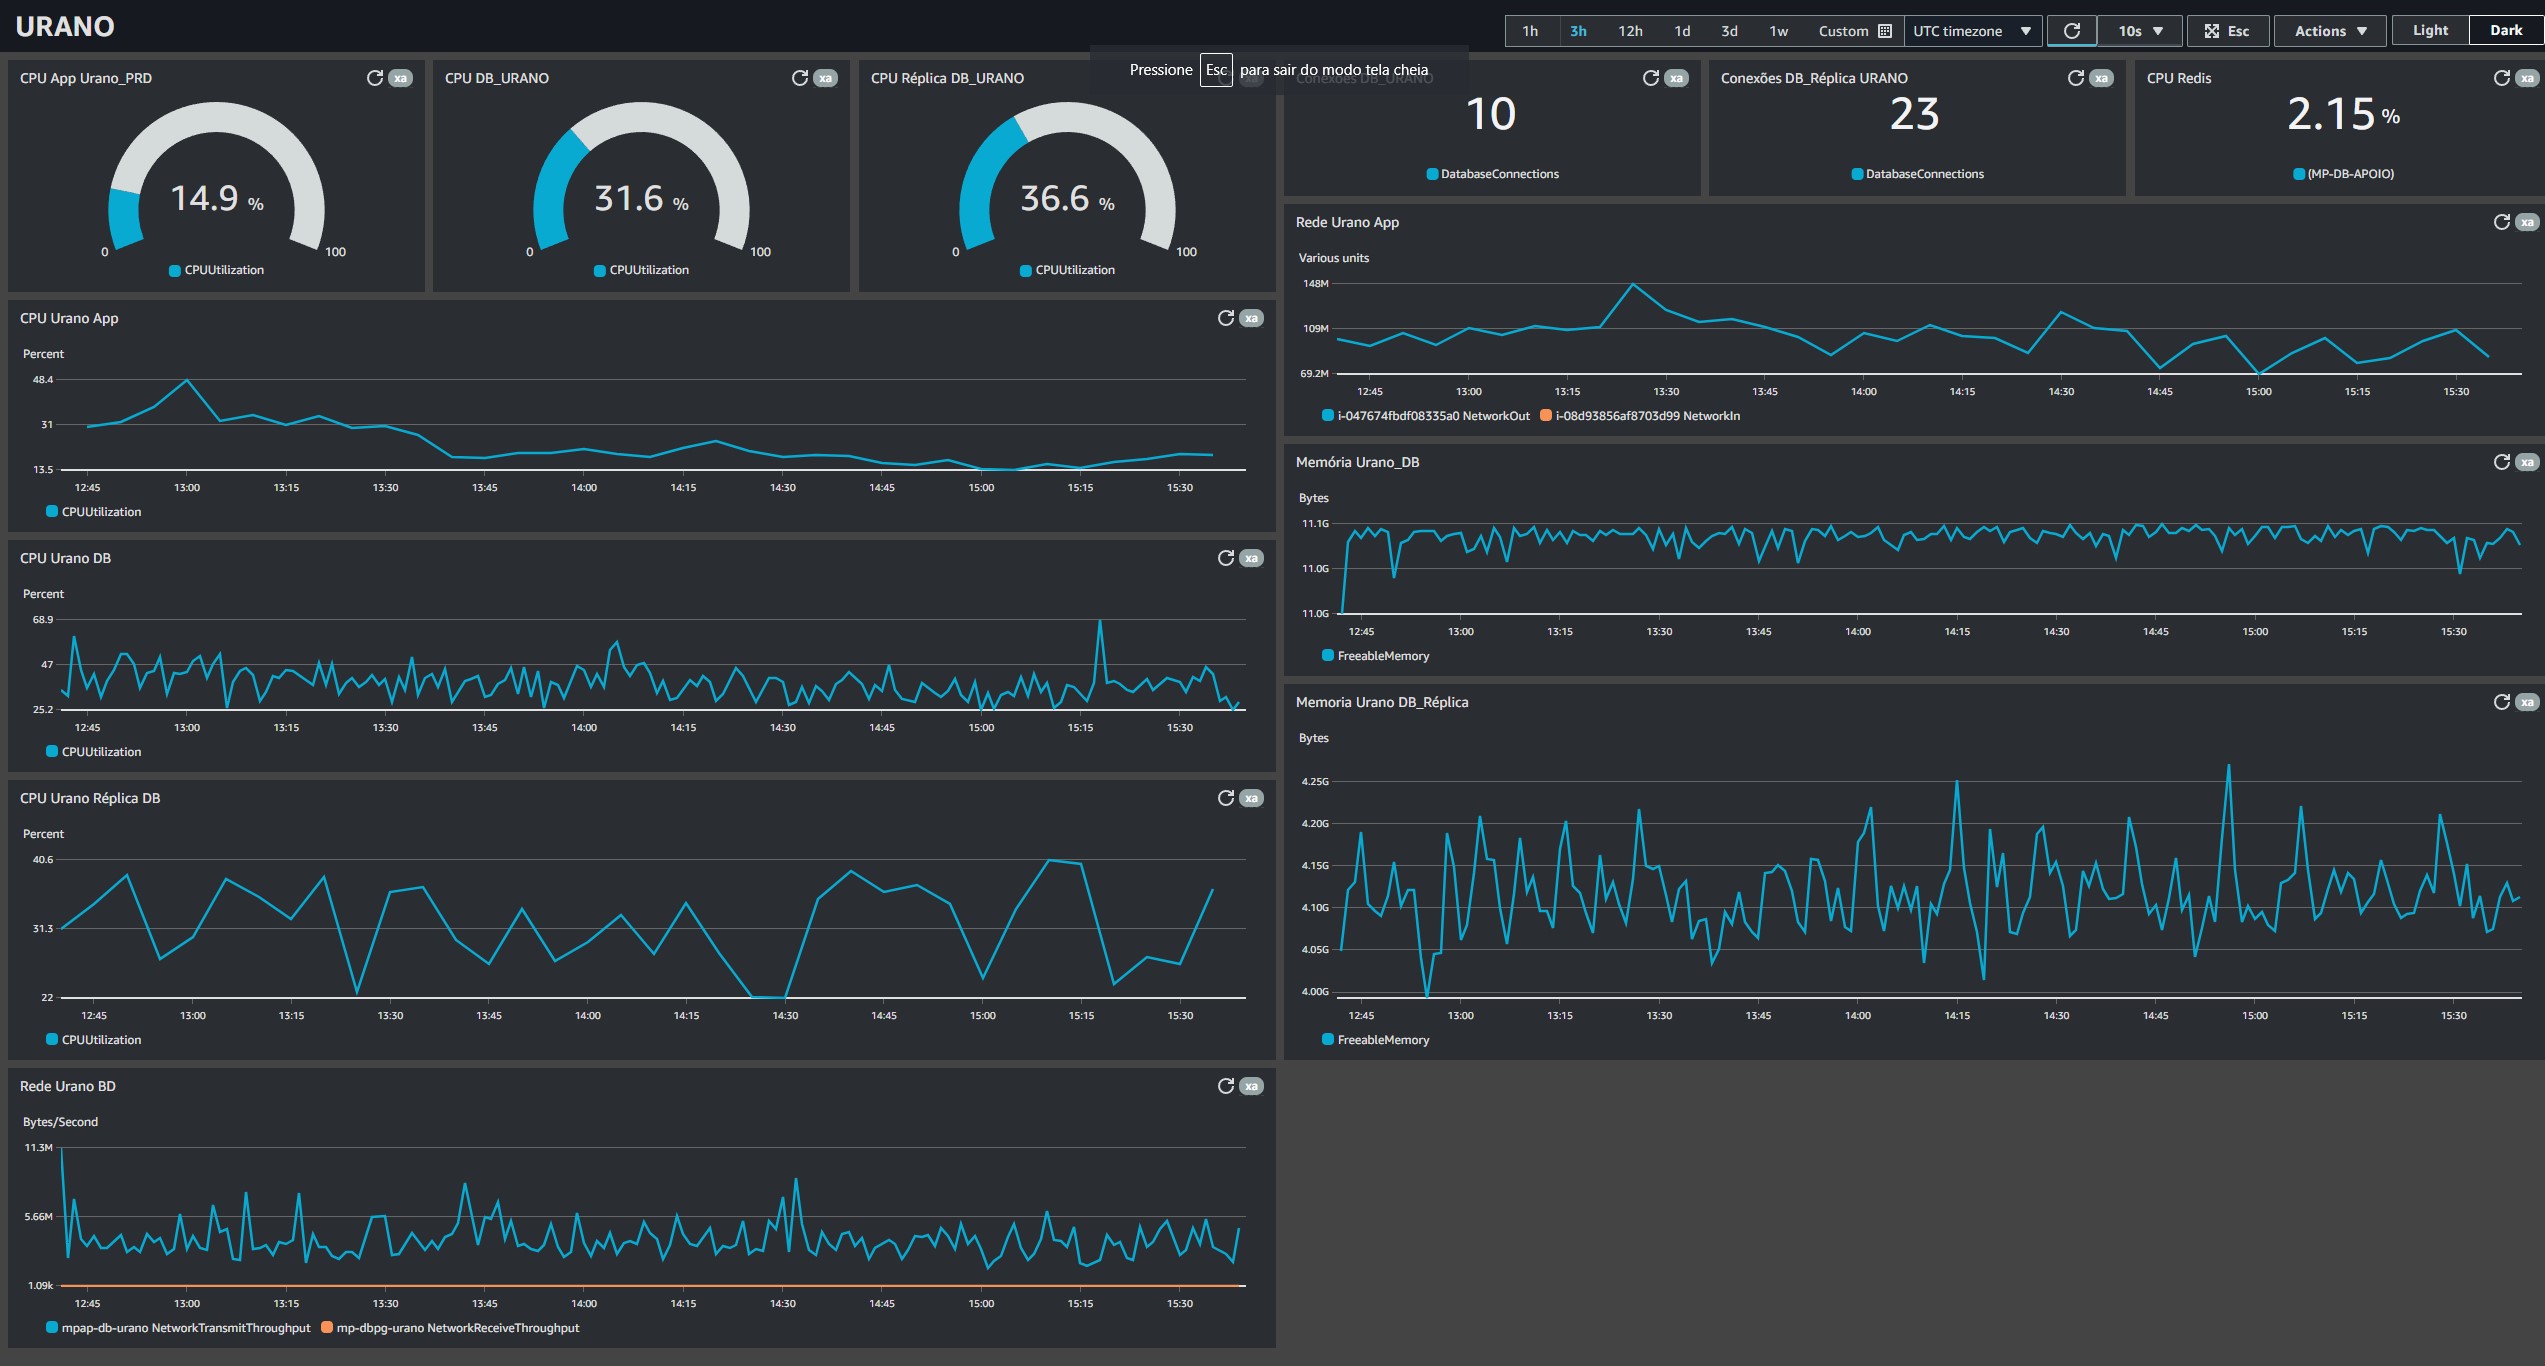
Task: Open the 10s auto-refresh interval dropdown
Action: click(x=2140, y=31)
